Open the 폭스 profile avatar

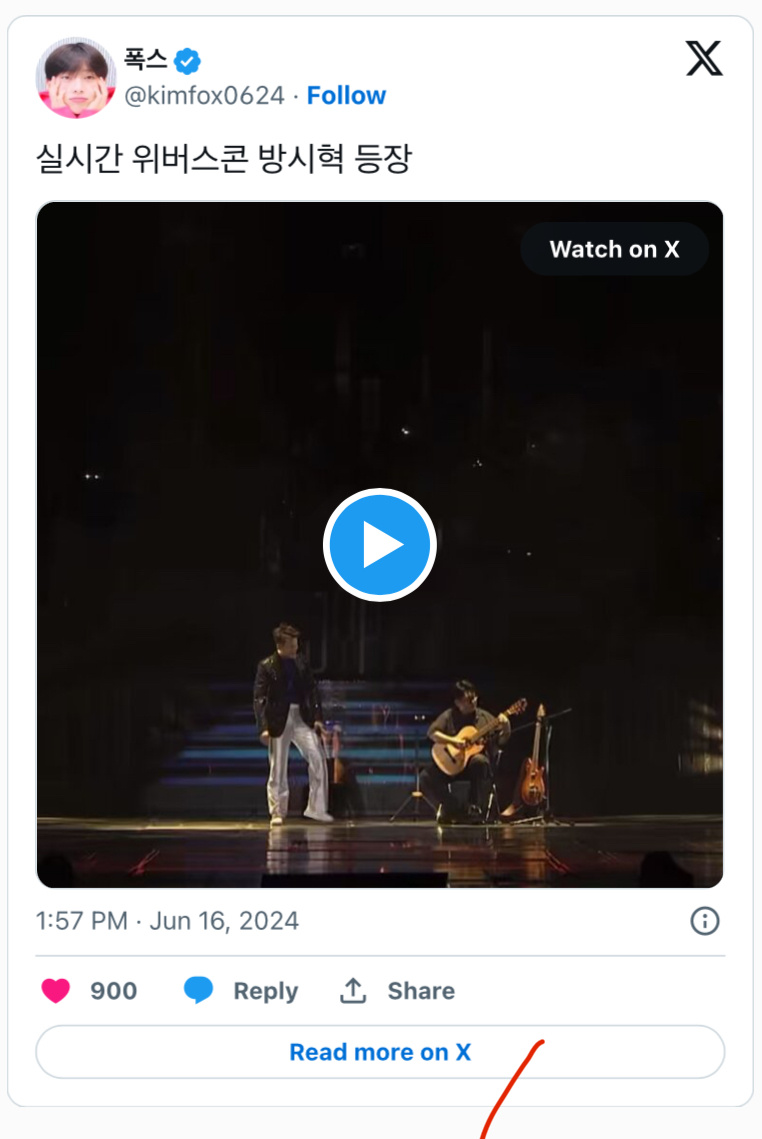(x=76, y=78)
